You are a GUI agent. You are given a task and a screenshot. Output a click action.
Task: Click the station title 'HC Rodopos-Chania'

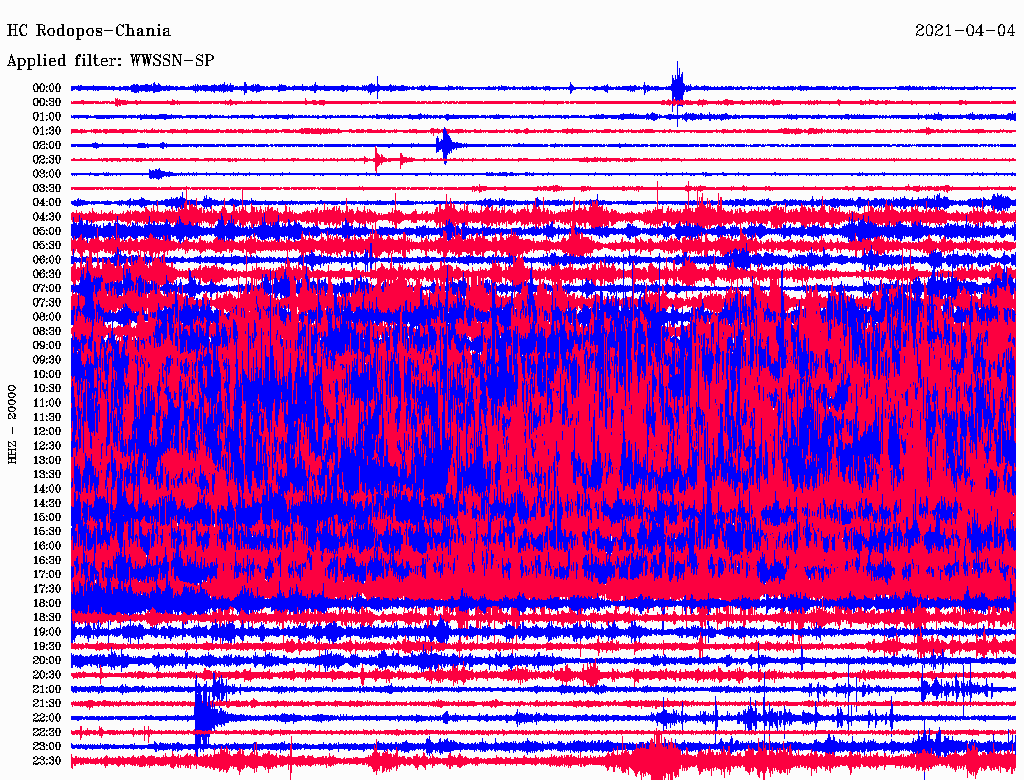(89, 31)
